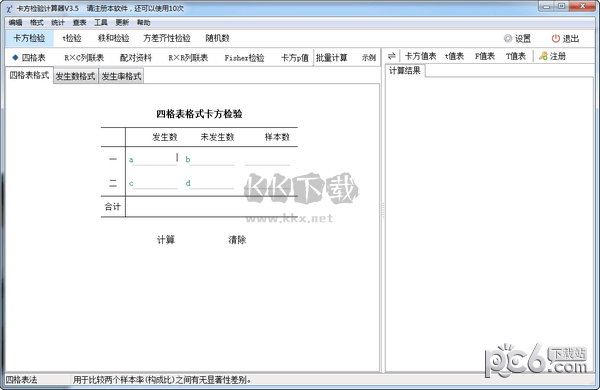Screen dimensions: 600x390
Task: Open the 工具 menu
Action: 101,23
